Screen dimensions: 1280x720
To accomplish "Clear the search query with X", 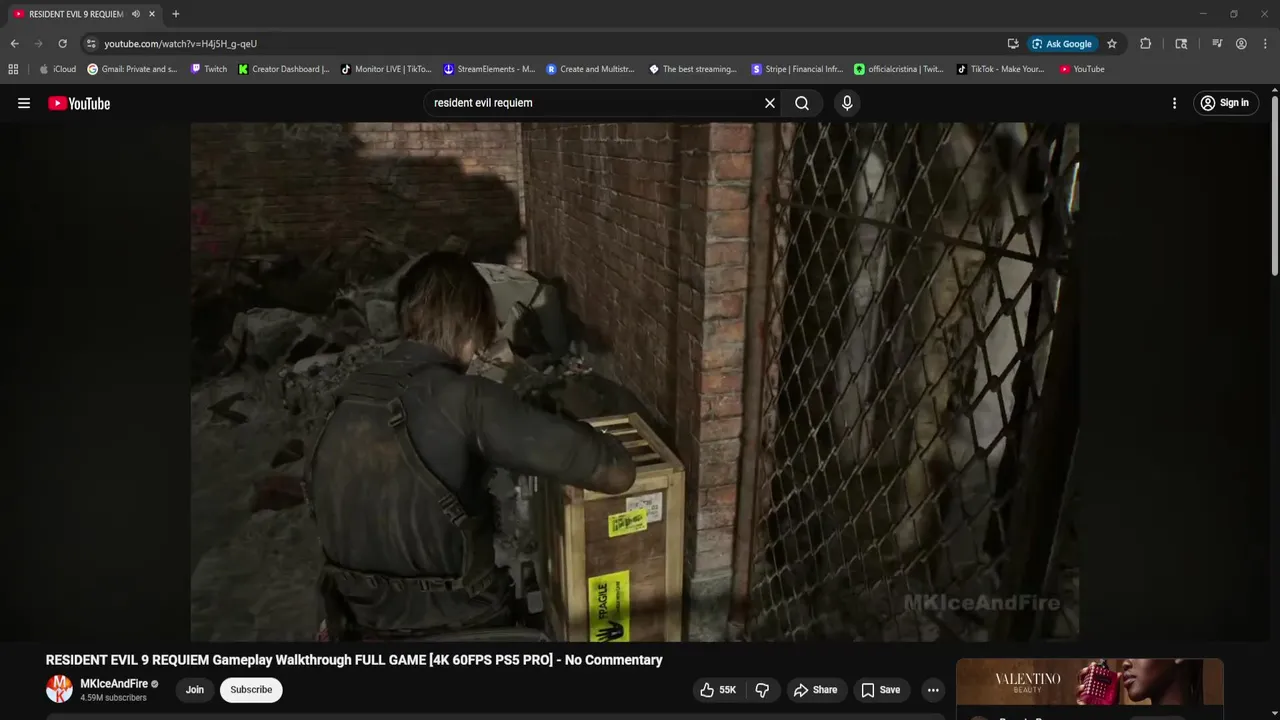I will point(770,103).
